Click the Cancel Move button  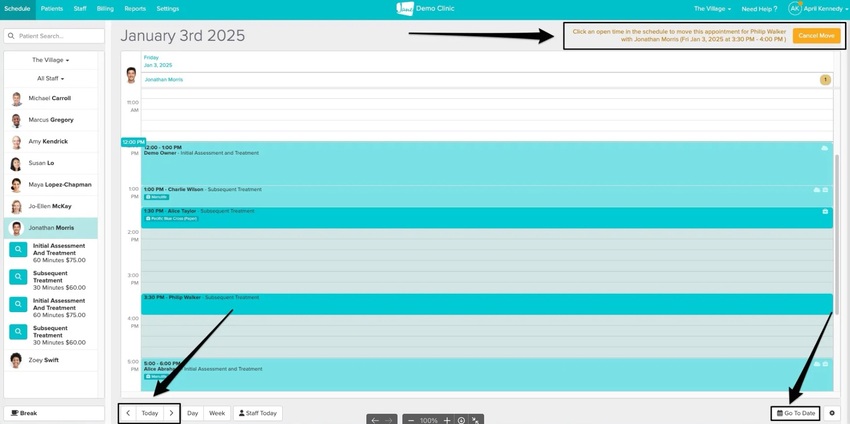pos(816,36)
